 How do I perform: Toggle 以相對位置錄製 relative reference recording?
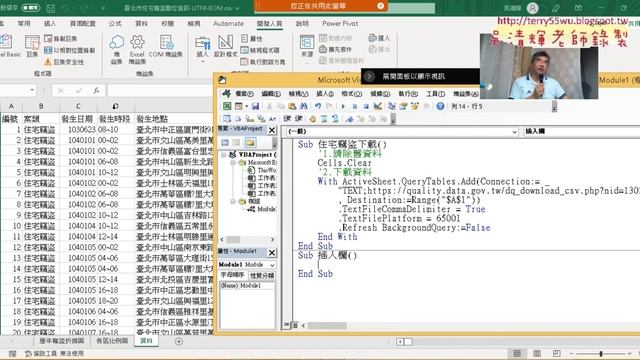point(70,50)
